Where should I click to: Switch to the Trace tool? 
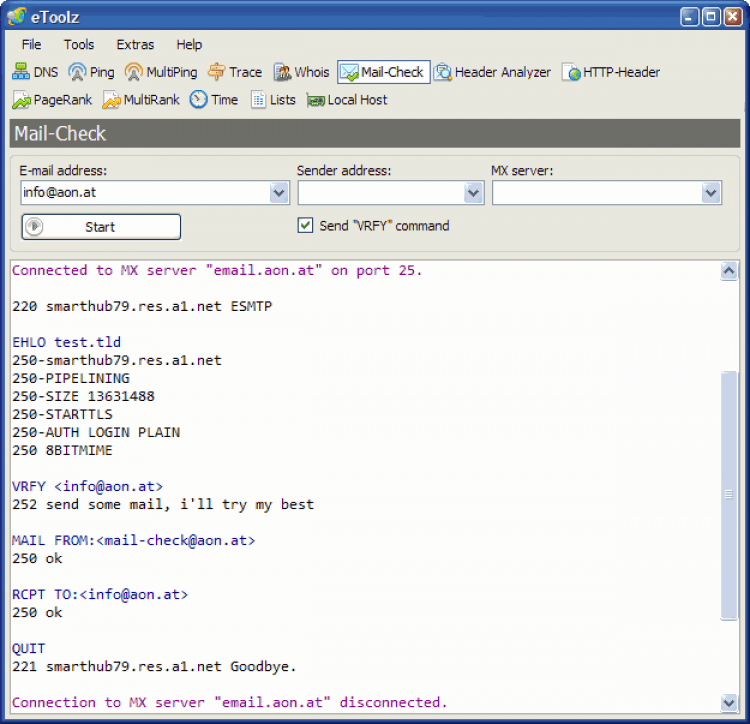(234, 72)
